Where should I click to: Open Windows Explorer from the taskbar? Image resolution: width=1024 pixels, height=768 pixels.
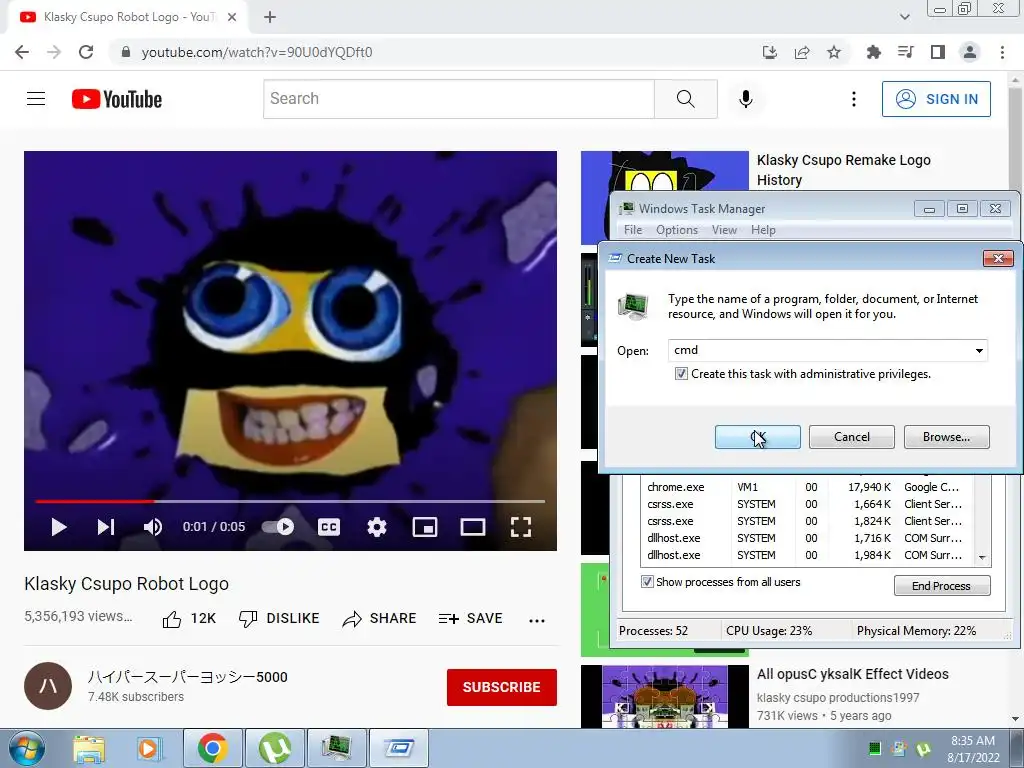[89, 748]
